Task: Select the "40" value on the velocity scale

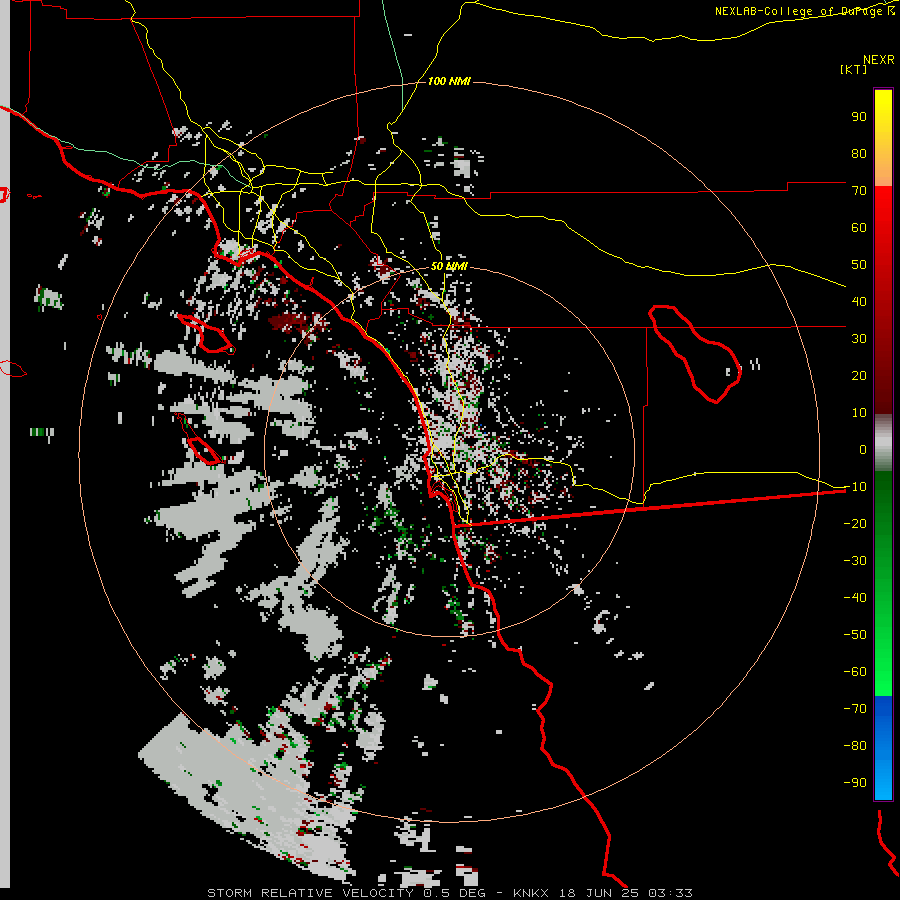Action: click(859, 302)
